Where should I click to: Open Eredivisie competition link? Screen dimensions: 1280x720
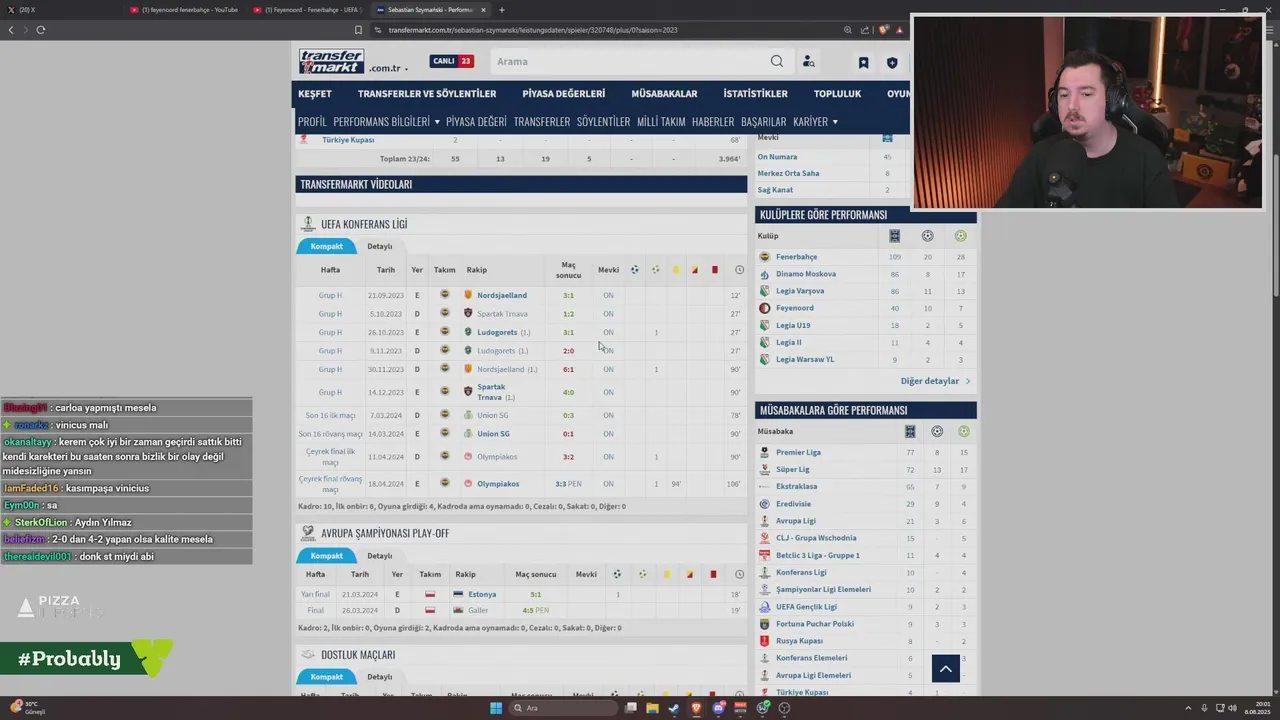(x=796, y=504)
